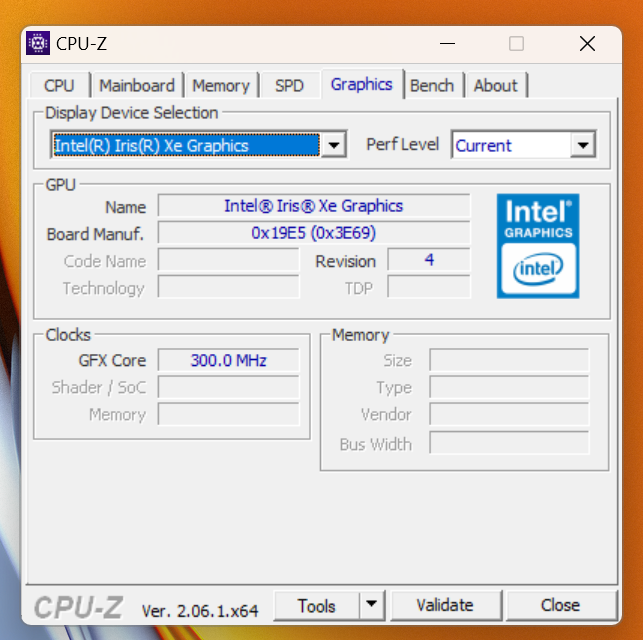The height and width of the screenshot is (640, 643).
Task: Click the Display Device Selection group label
Action: [132, 113]
